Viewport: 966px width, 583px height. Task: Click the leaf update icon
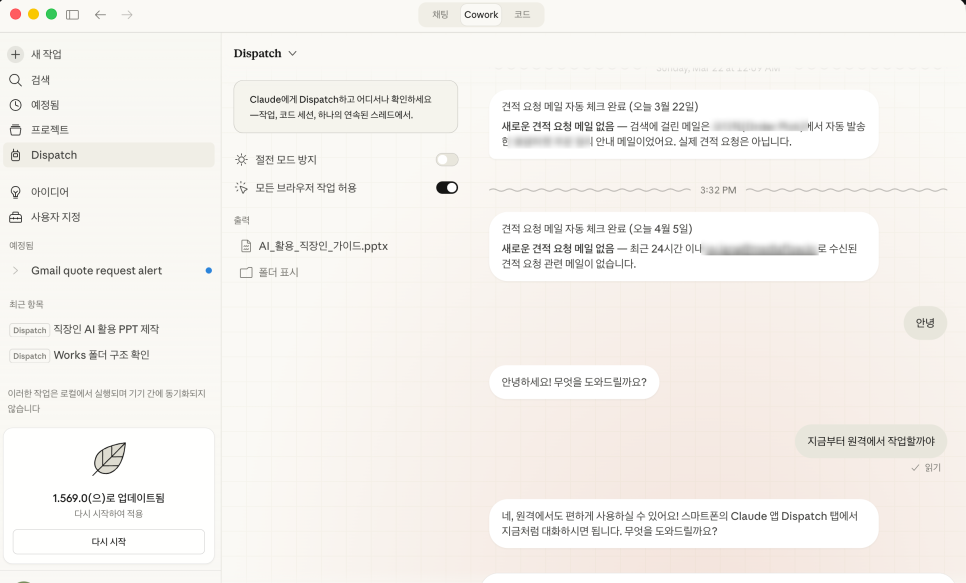(110, 459)
